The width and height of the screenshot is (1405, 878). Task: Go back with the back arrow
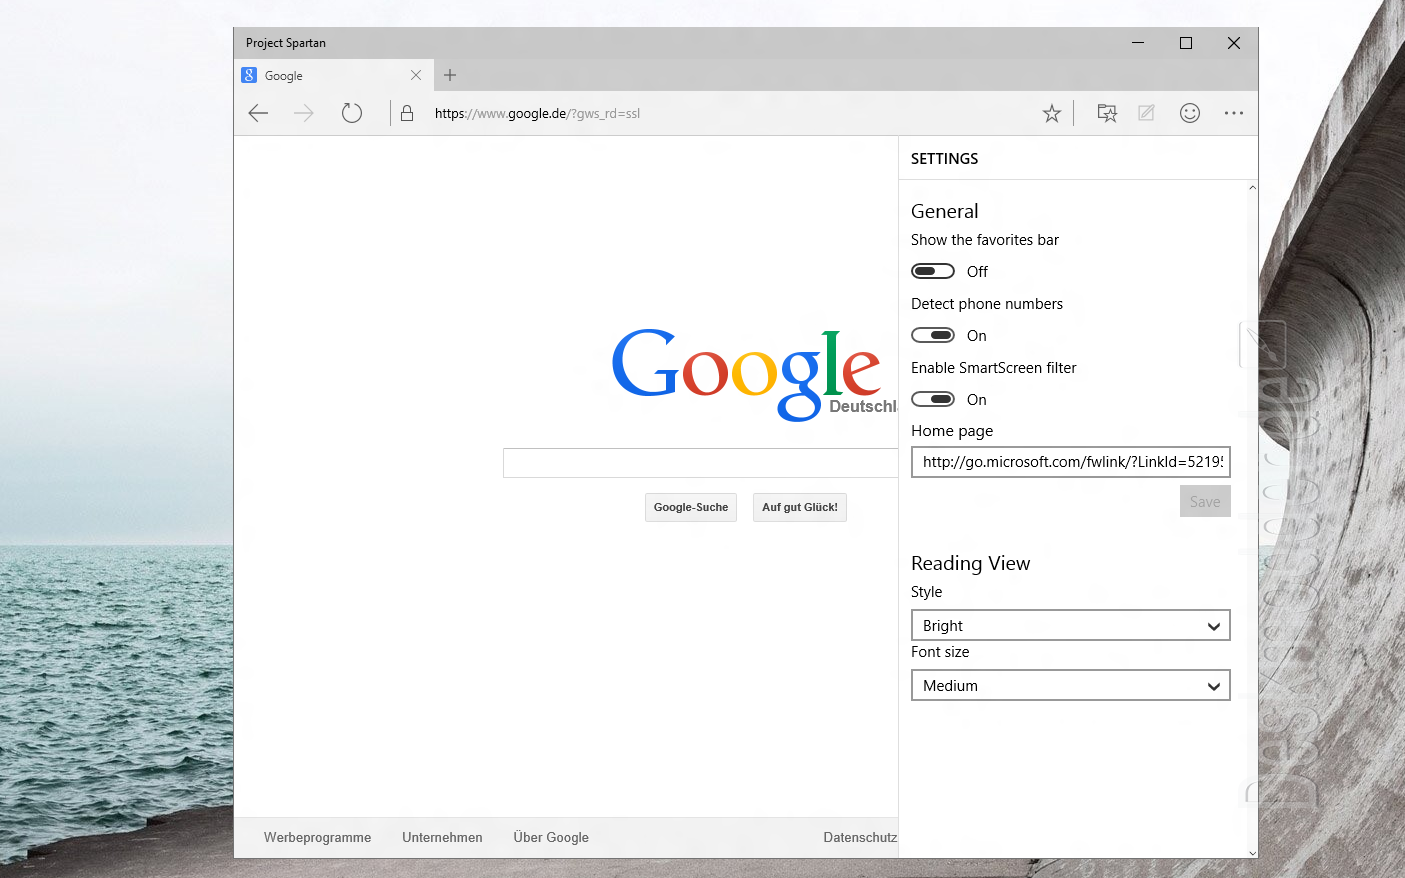pos(258,113)
